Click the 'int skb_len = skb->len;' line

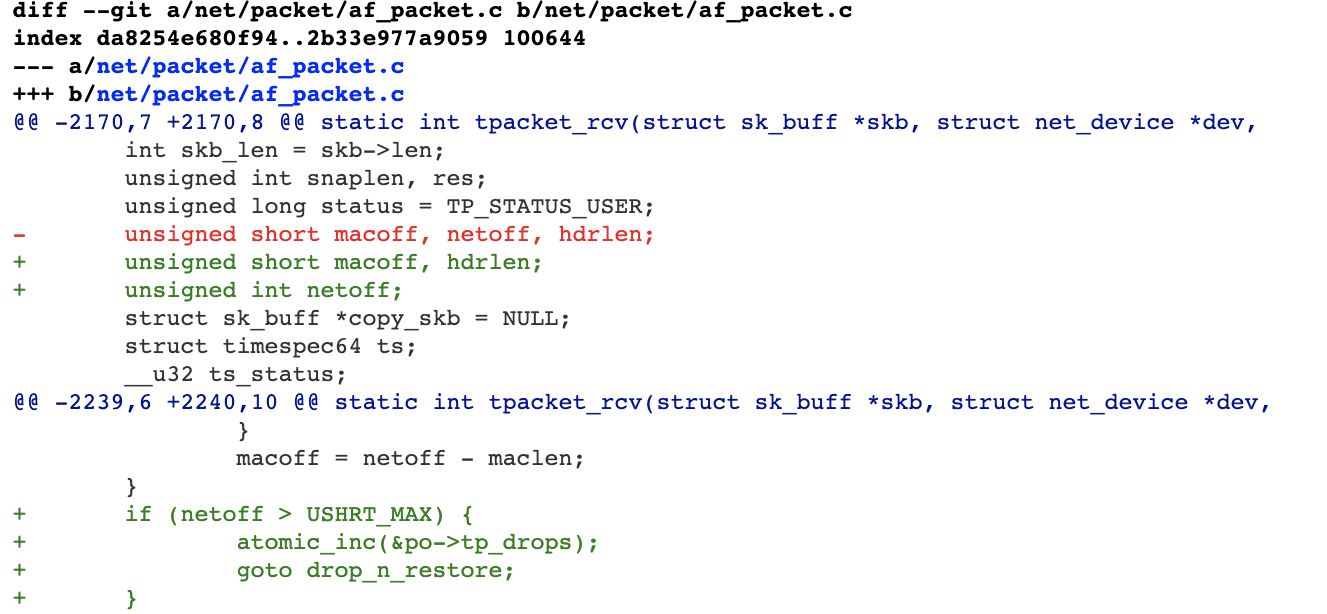tap(284, 150)
